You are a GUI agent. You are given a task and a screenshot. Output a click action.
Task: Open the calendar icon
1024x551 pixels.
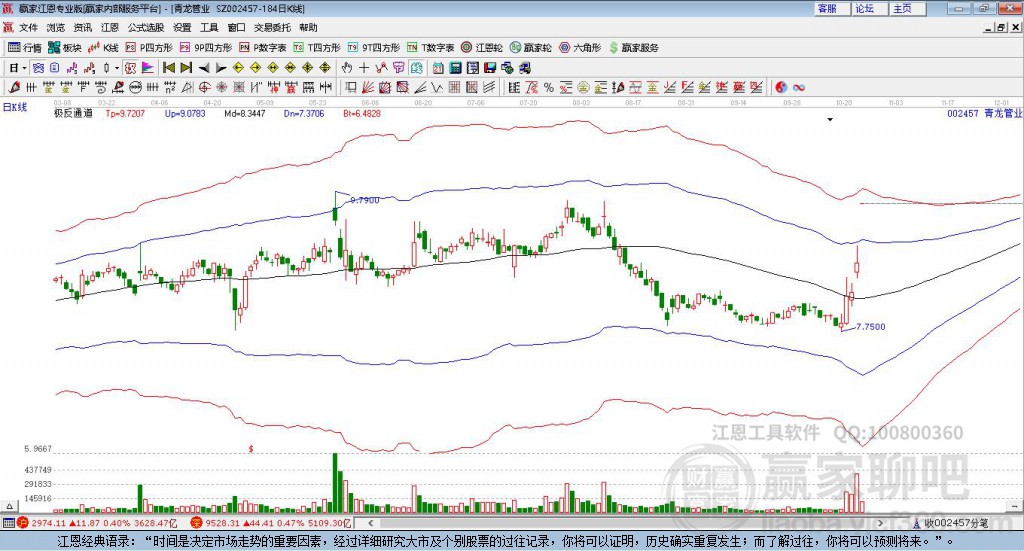pos(438,67)
